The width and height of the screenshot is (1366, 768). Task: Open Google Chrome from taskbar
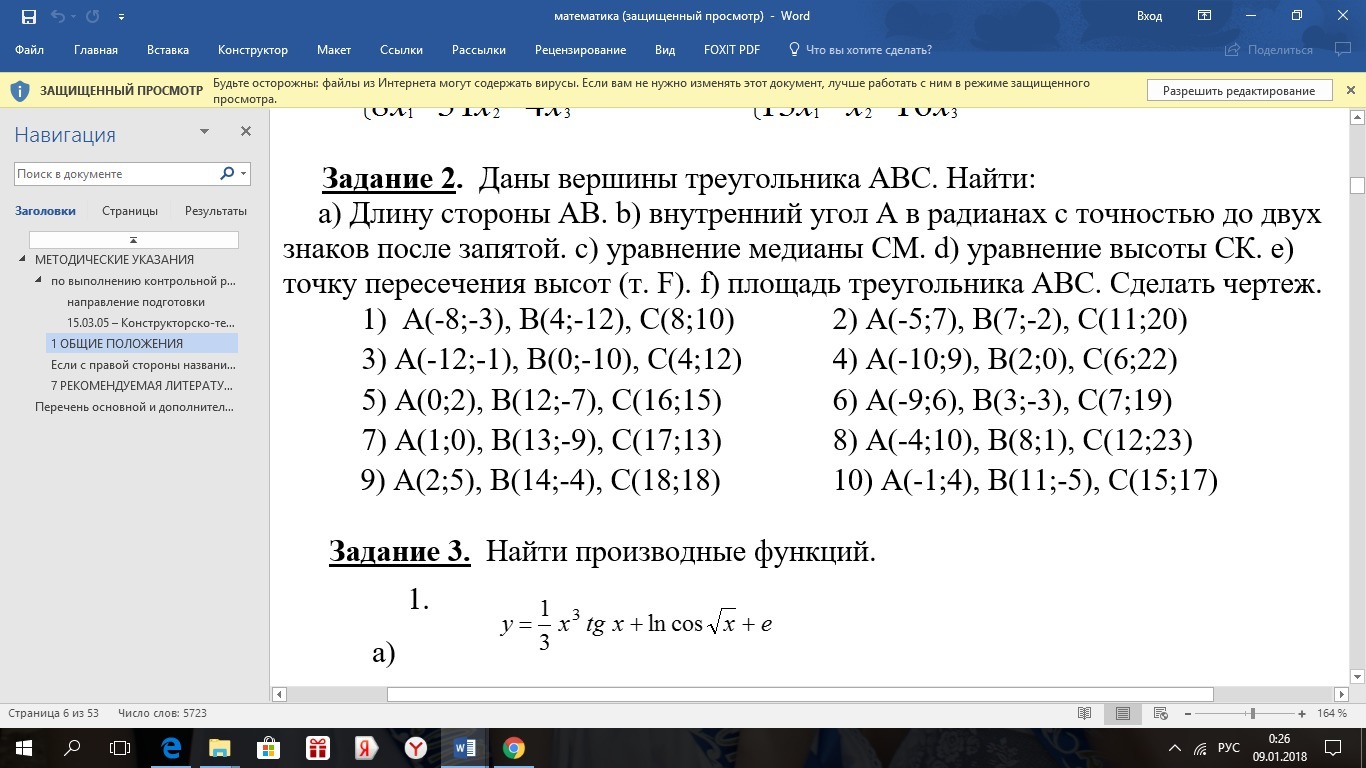pyautogui.click(x=513, y=748)
